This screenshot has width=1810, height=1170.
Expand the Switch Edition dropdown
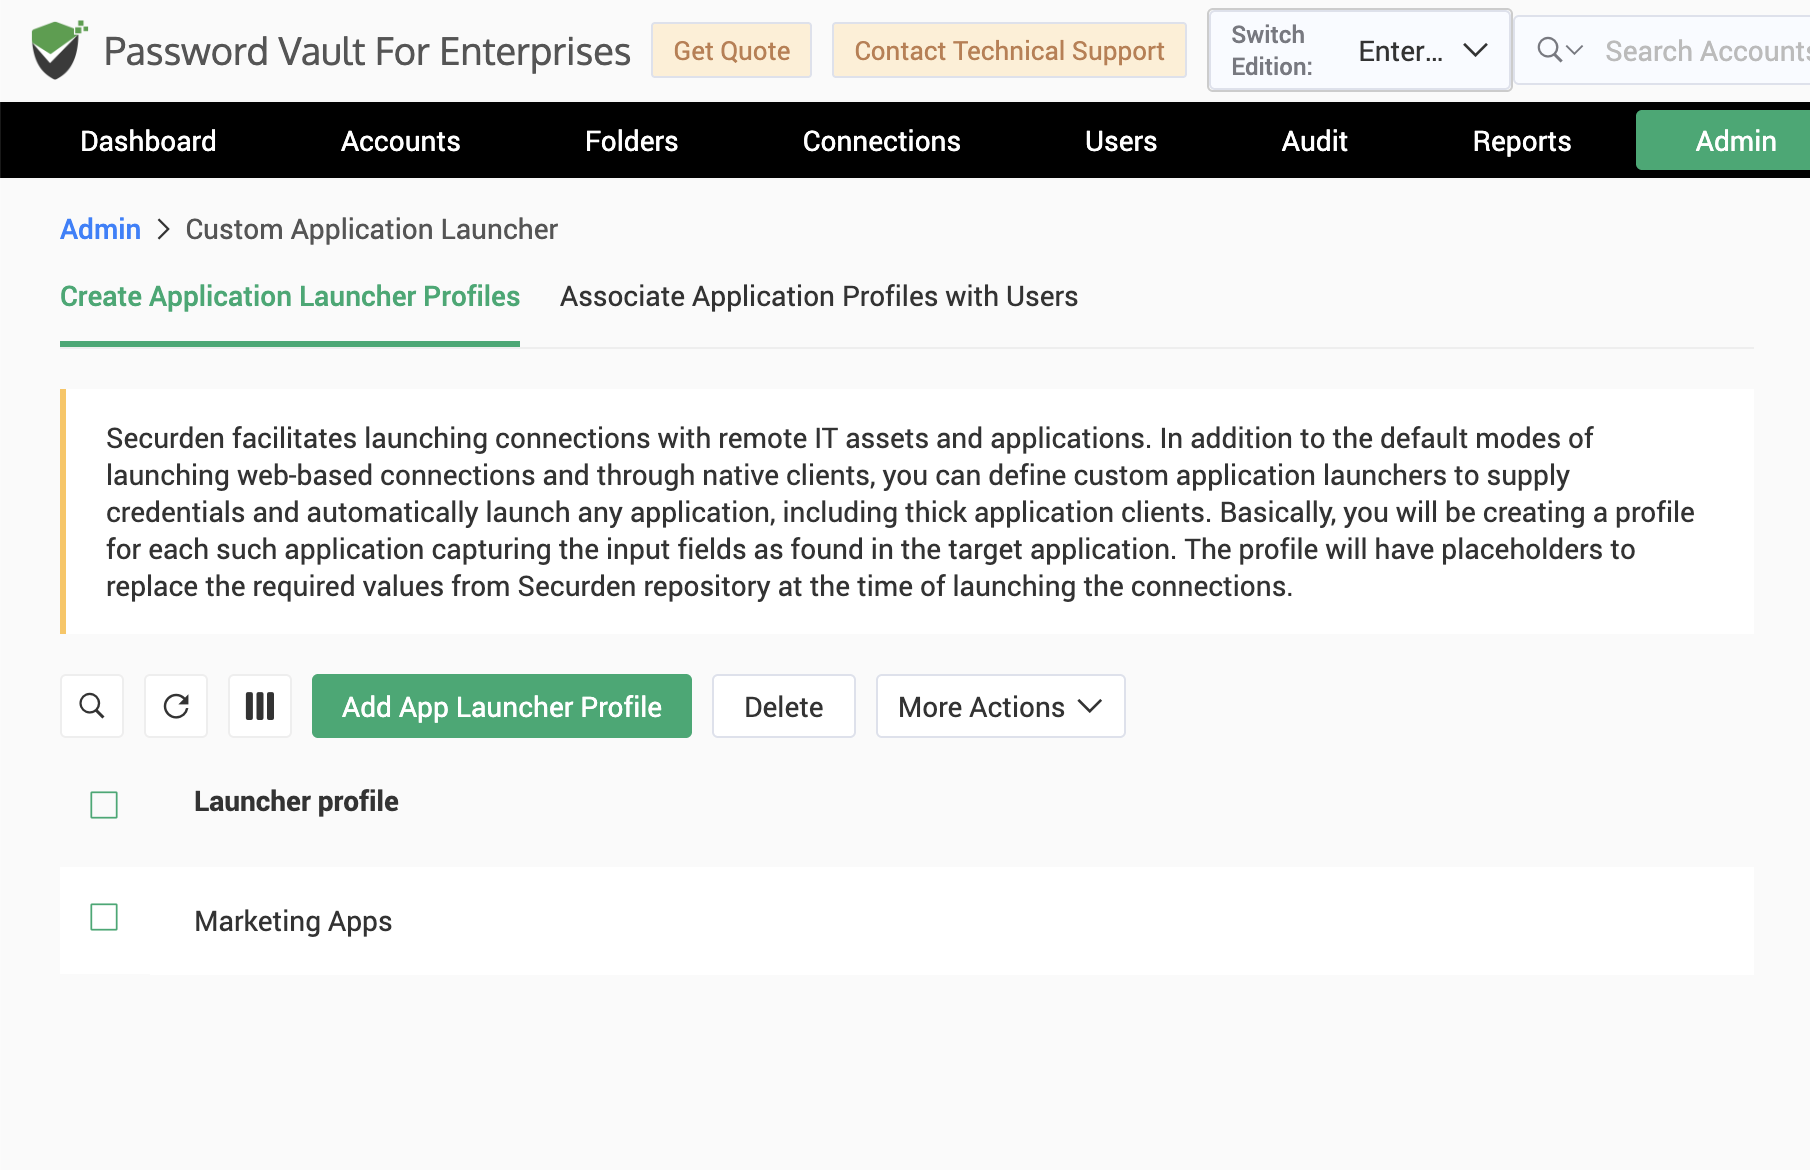[1360, 50]
